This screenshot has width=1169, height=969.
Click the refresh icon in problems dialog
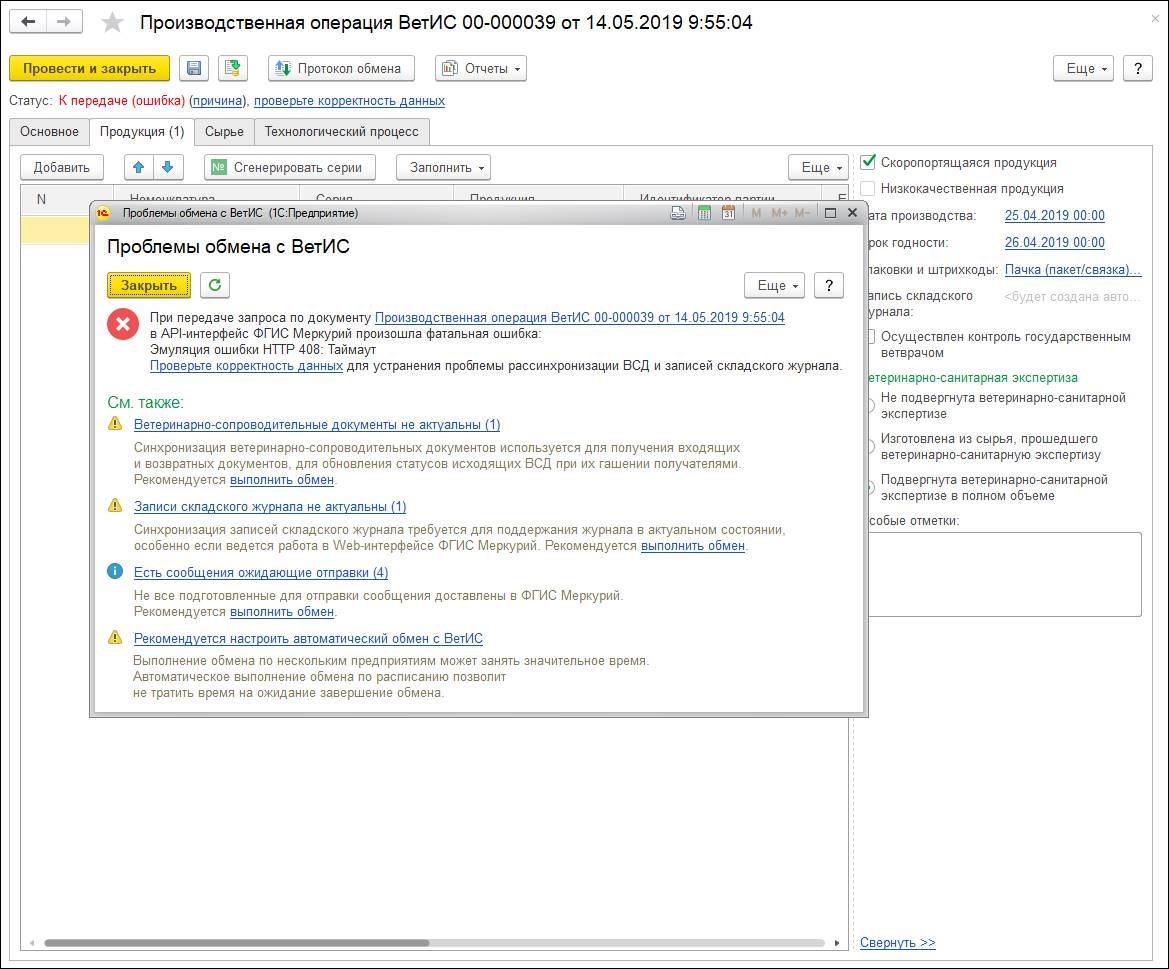click(x=214, y=285)
